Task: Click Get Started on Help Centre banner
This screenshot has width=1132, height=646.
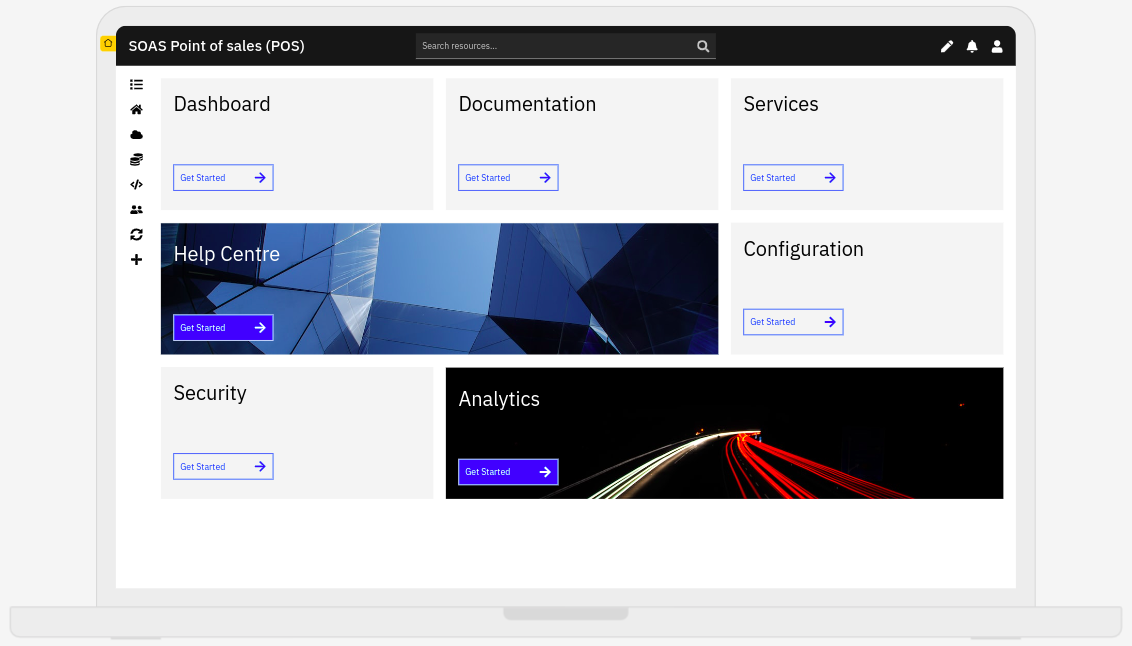Action: coord(223,328)
